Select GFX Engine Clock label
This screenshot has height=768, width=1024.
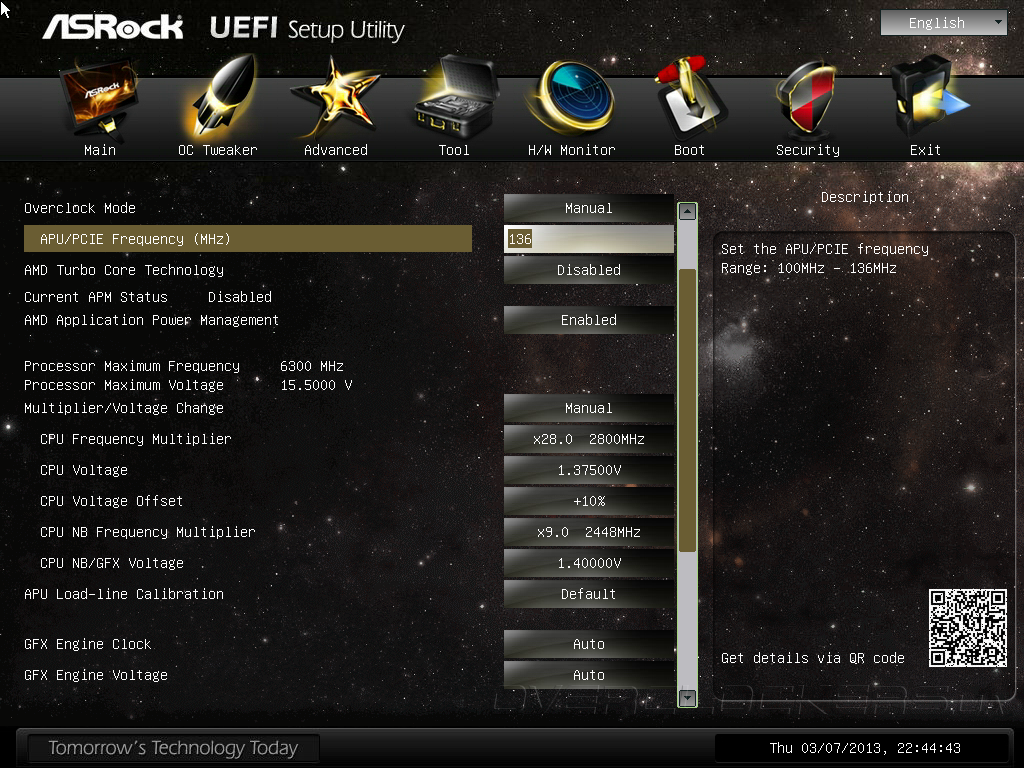point(88,644)
